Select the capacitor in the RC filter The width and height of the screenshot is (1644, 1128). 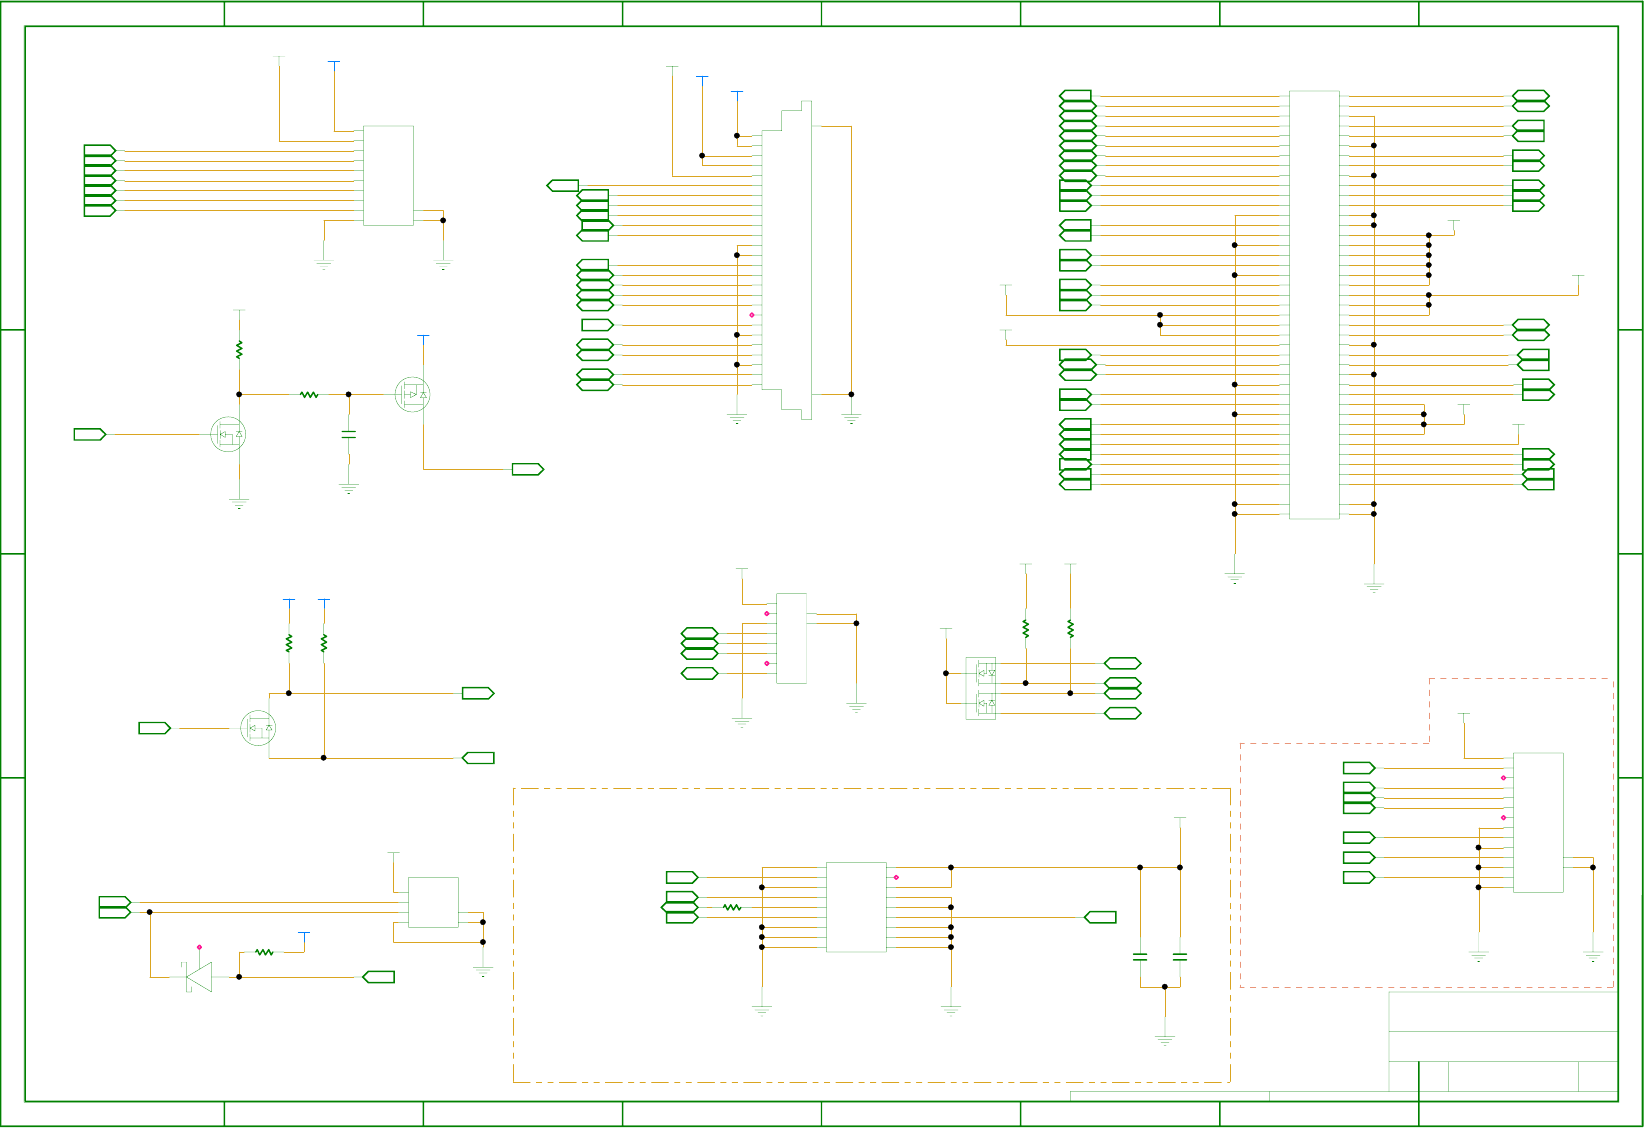(348, 435)
